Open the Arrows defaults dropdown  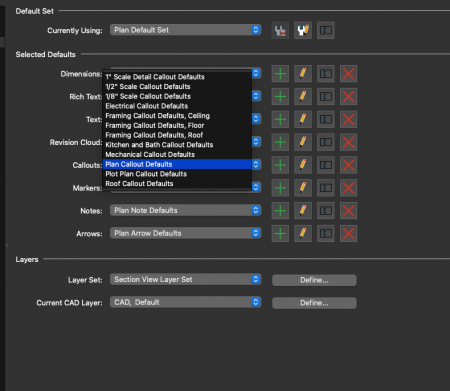pyautogui.click(x=186, y=233)
